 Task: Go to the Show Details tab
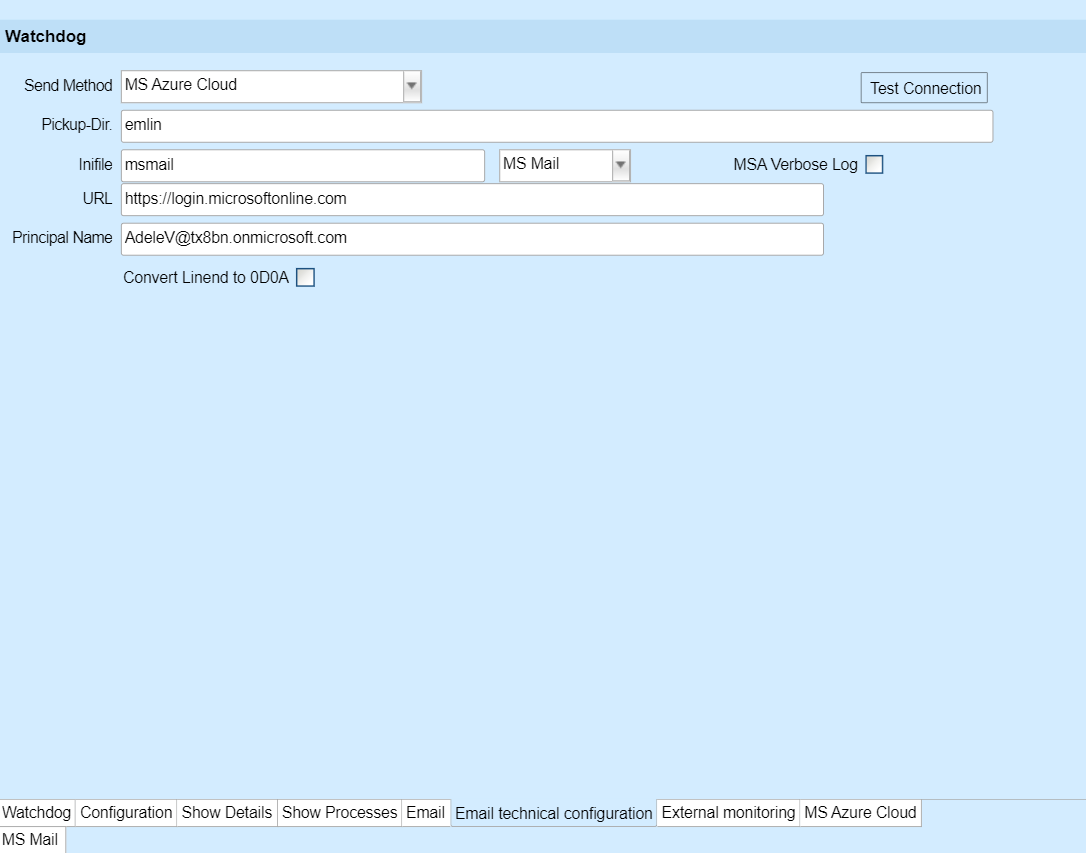pos(226,812)
